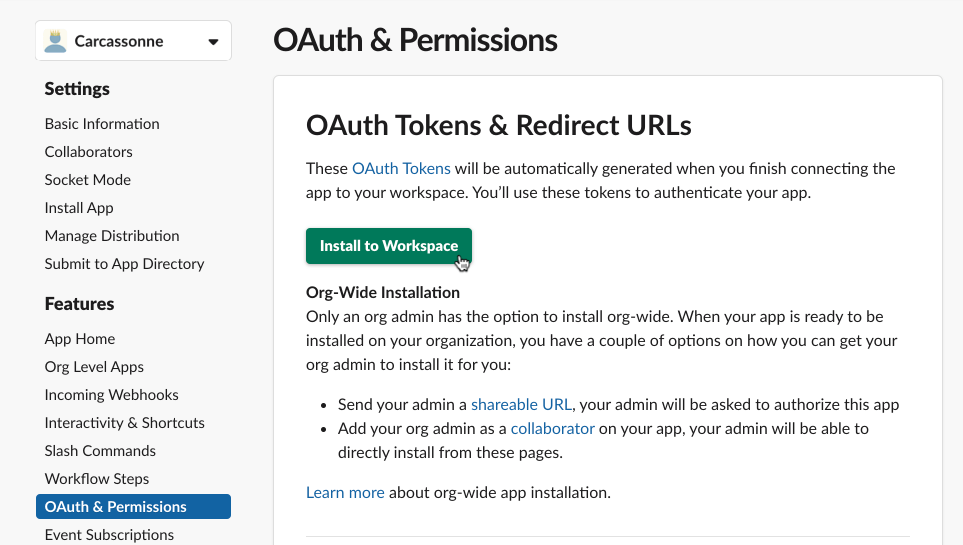The image size is (963, 545).
Task: Open Basic Information settings
Action: 102,124
